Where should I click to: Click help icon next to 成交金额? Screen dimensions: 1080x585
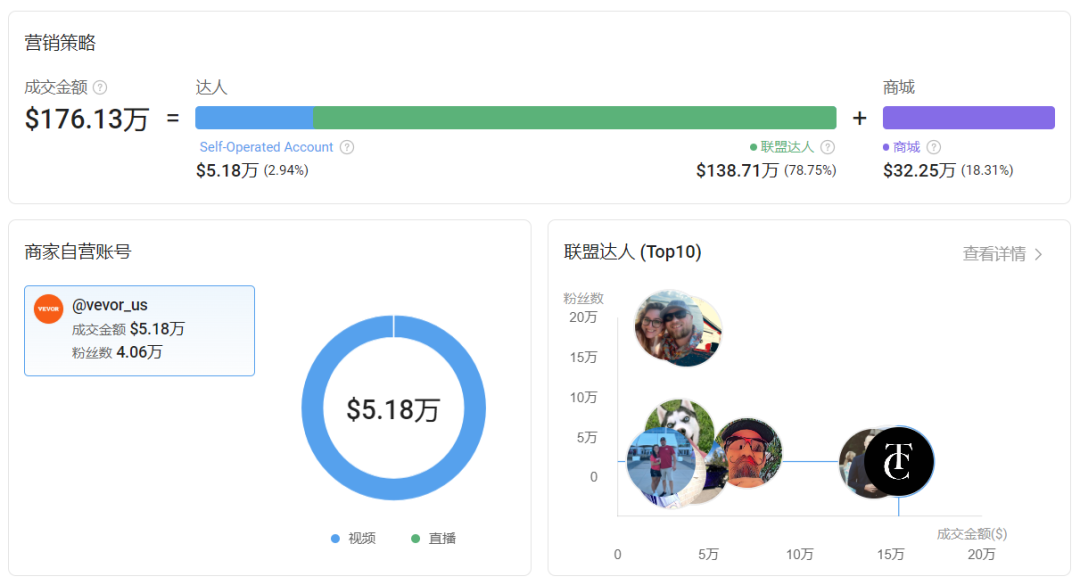coord(100,88)
